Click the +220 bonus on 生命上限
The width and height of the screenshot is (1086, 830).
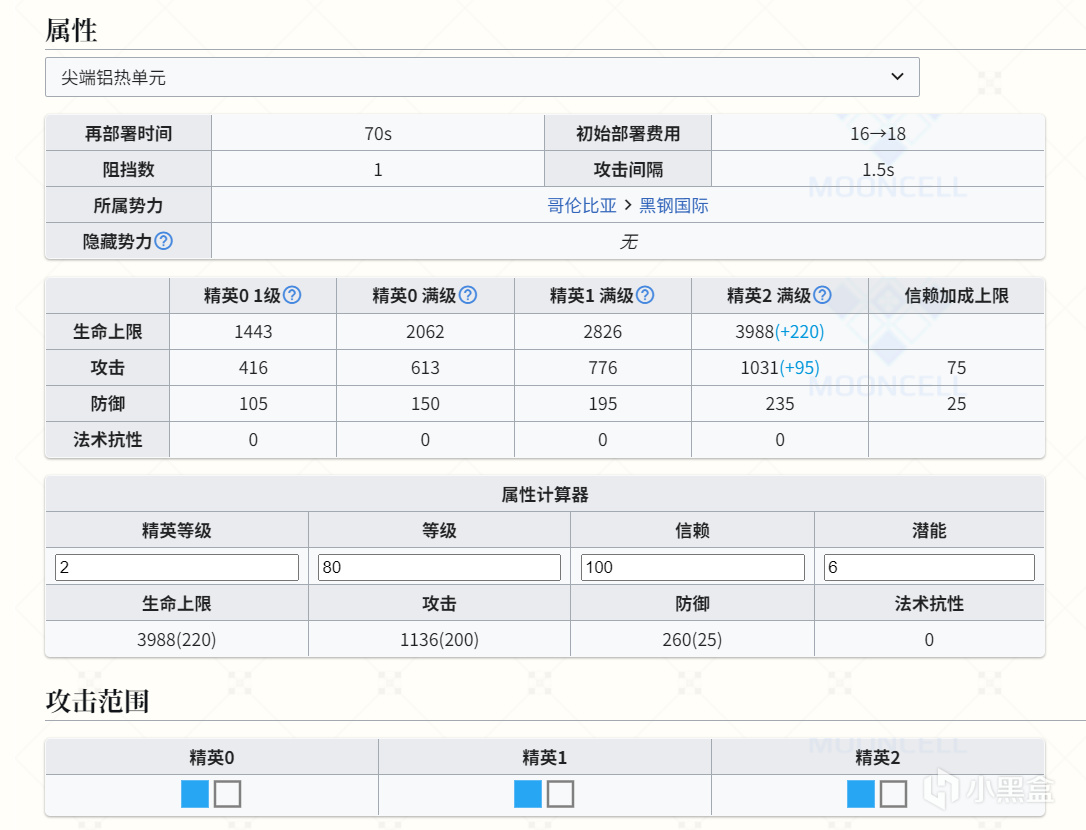point(800,332)
